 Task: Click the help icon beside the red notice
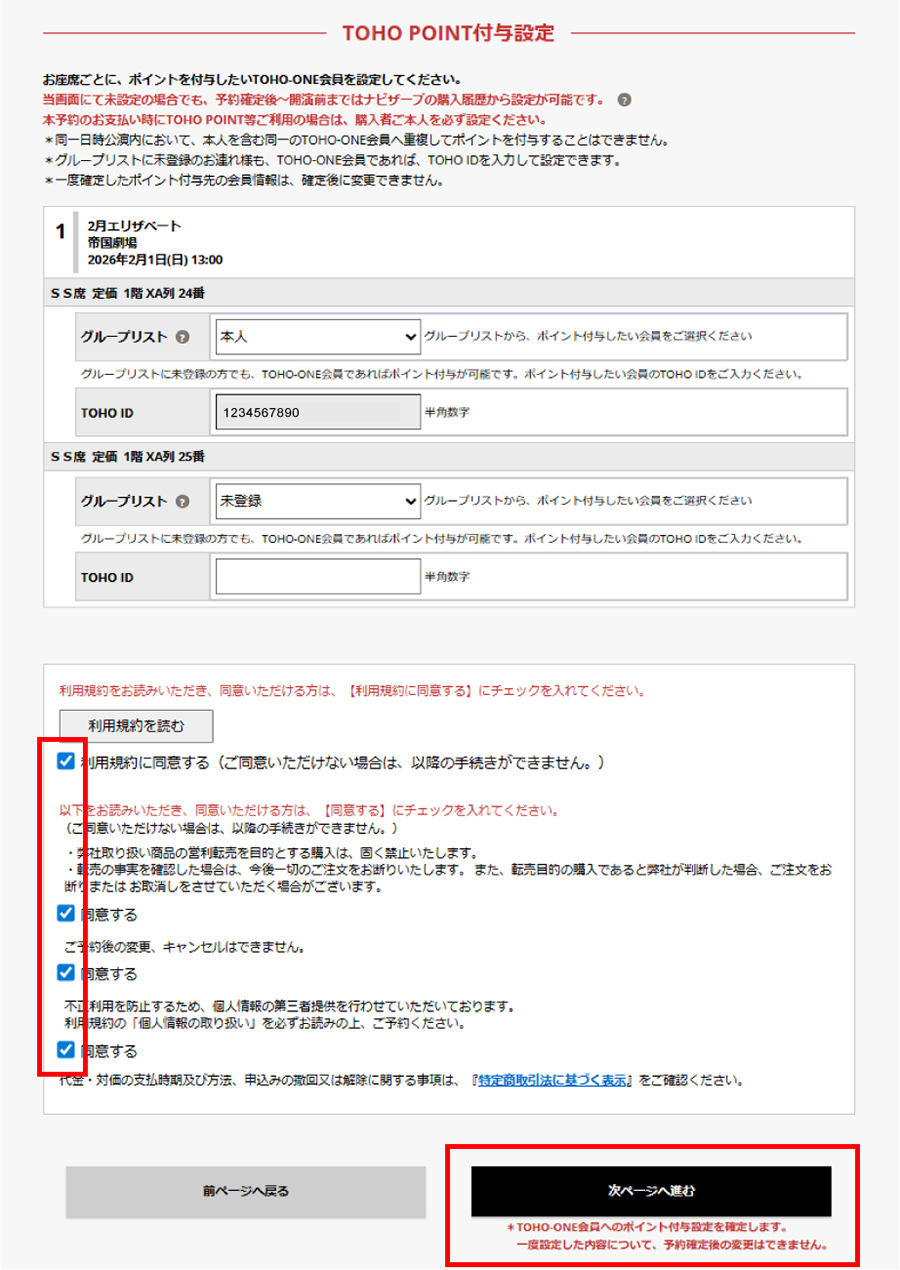coord(624,100)
